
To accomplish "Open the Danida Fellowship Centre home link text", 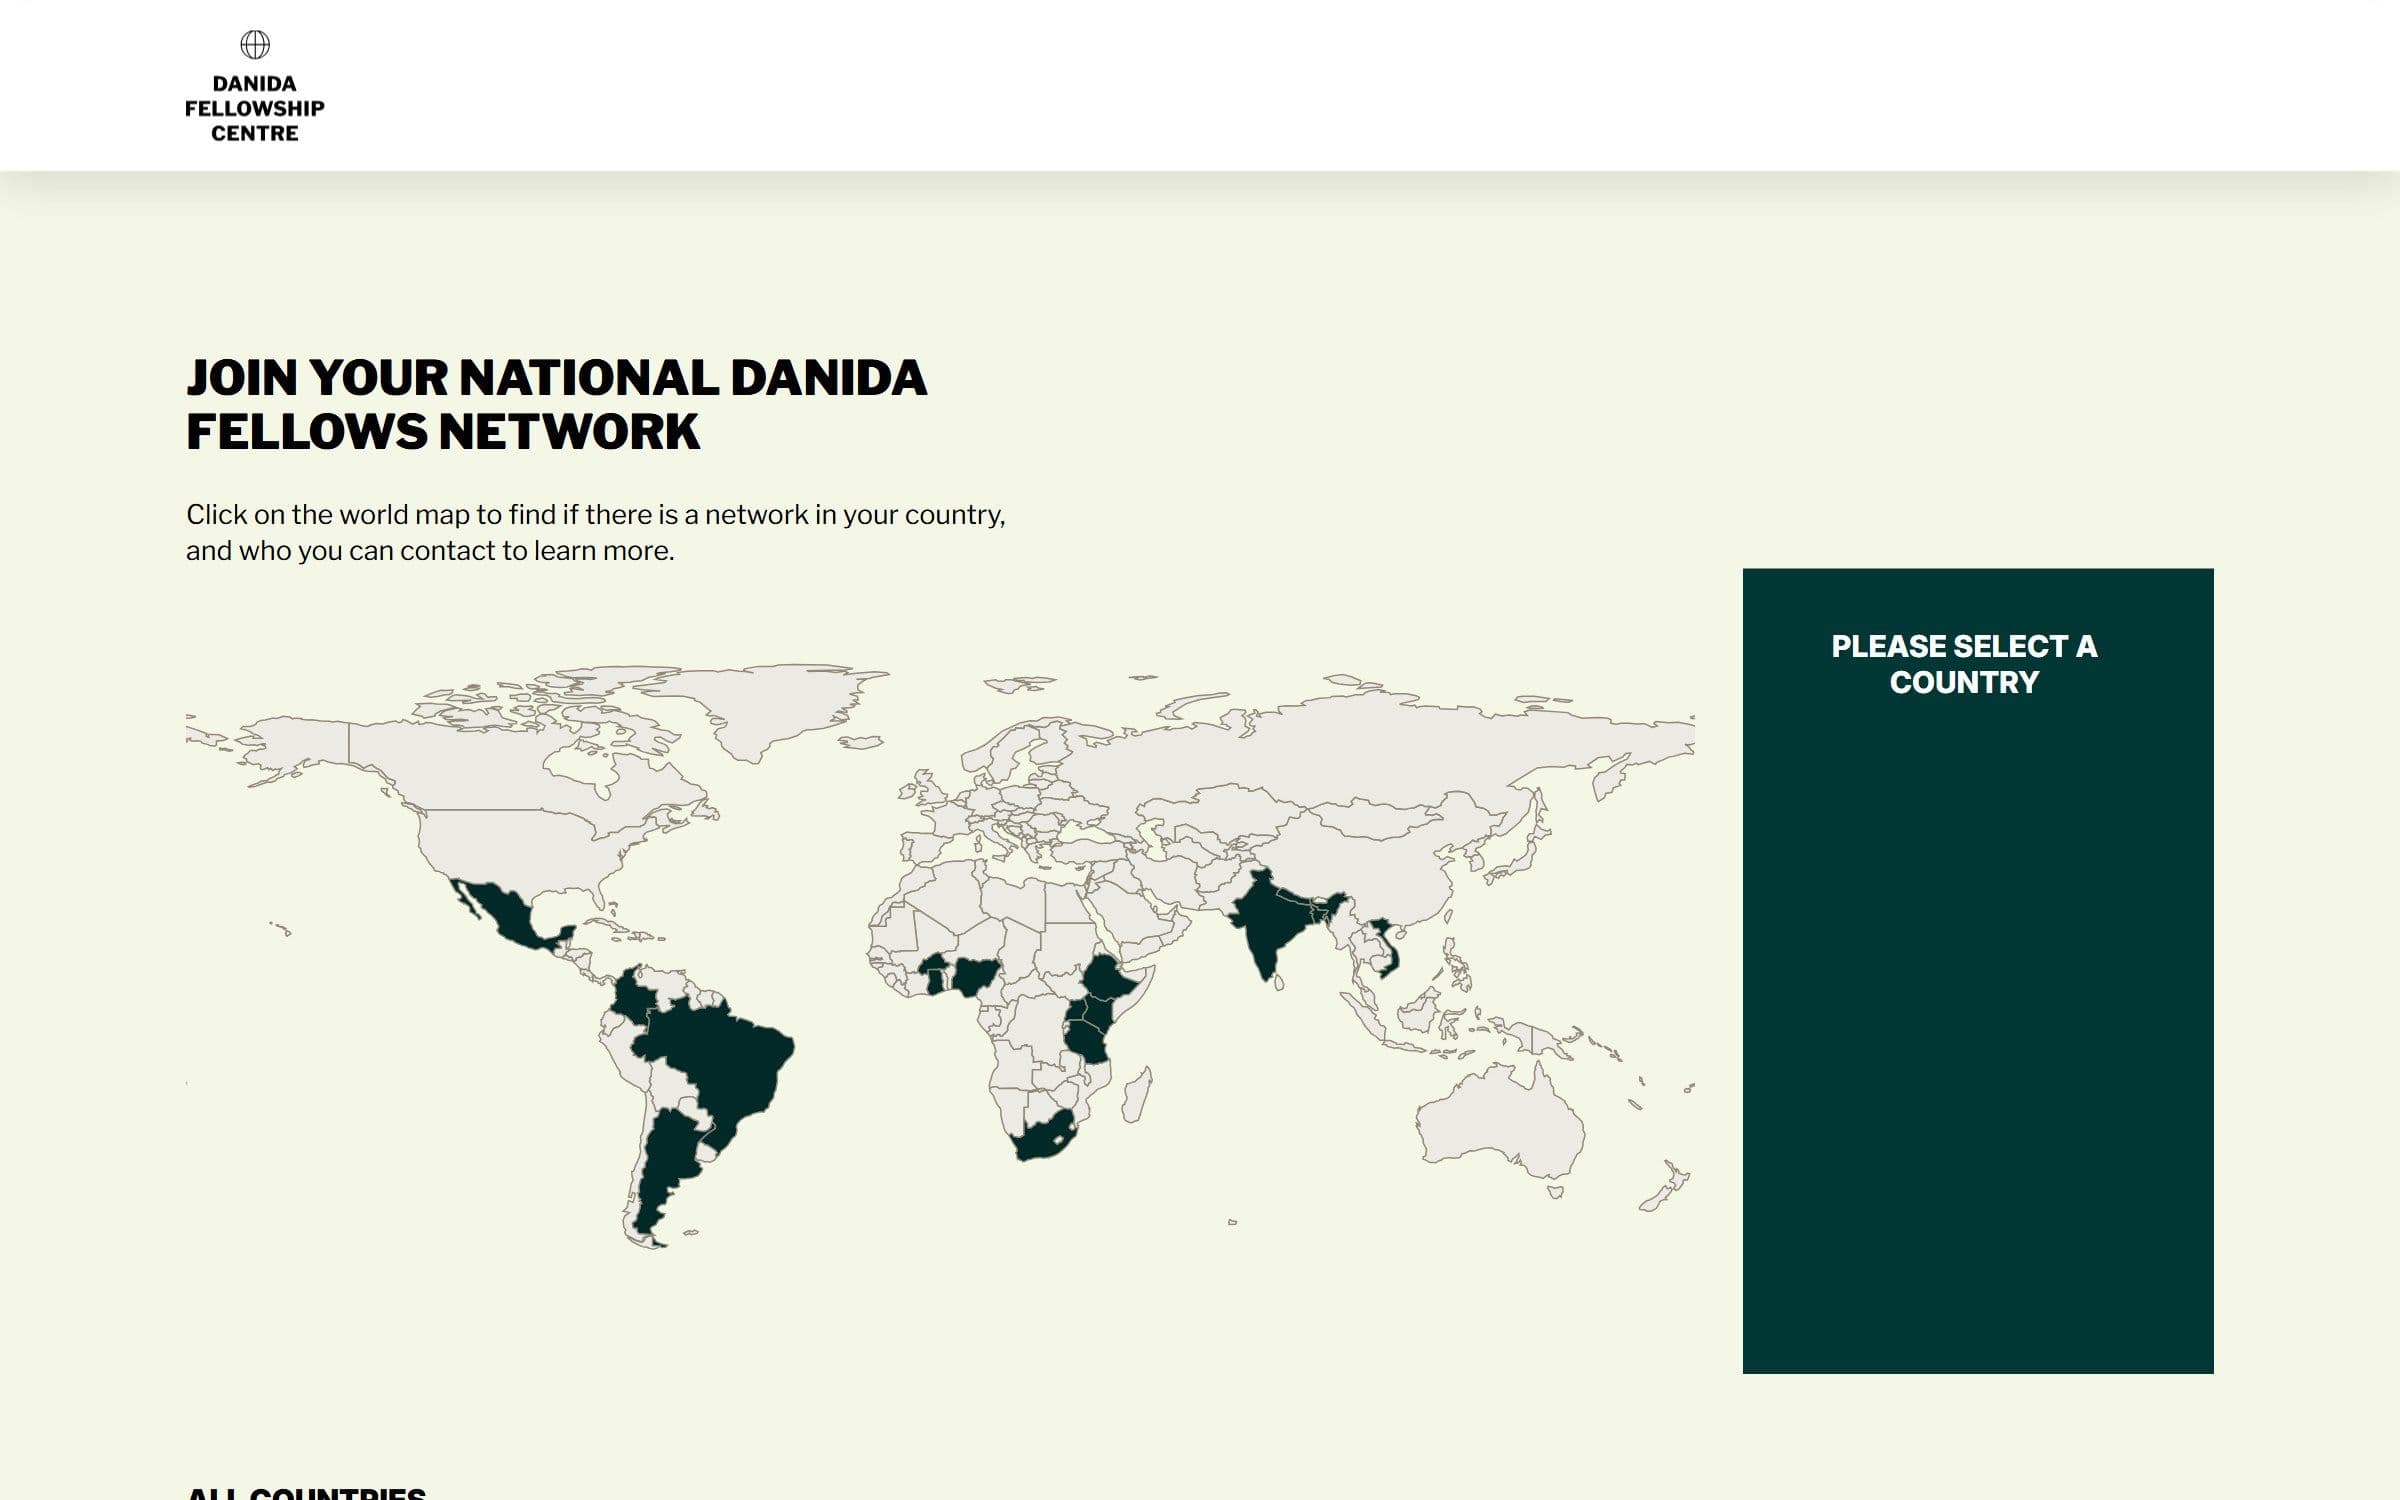I will click(255, 108).
